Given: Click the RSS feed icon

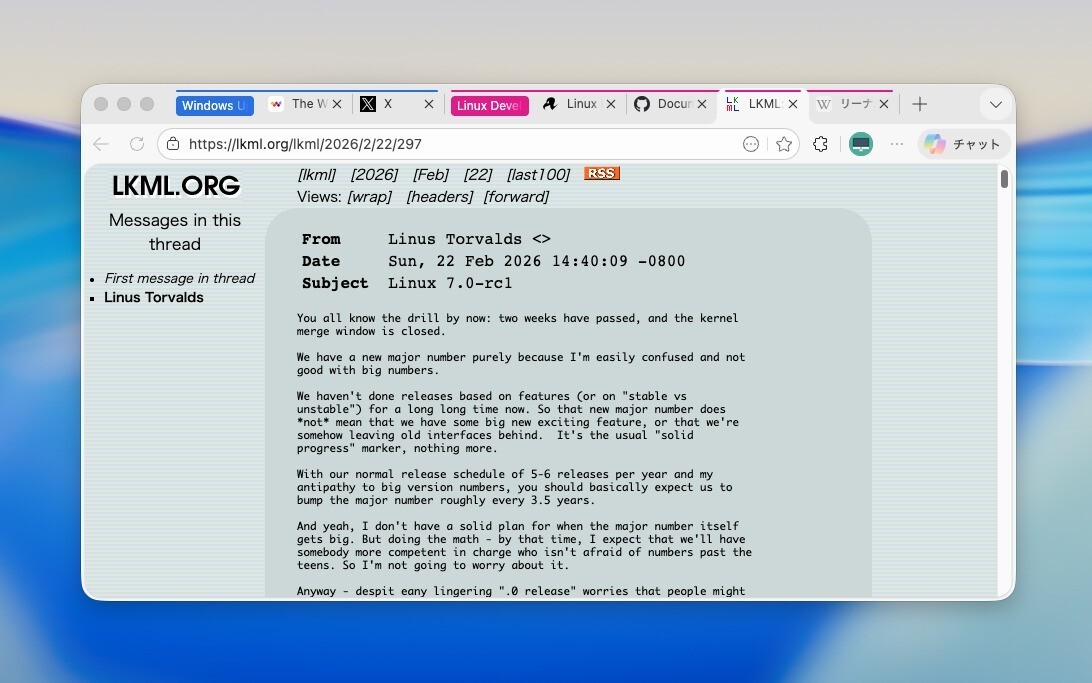Looking at the screenshot, I should (x=601, y=174).
